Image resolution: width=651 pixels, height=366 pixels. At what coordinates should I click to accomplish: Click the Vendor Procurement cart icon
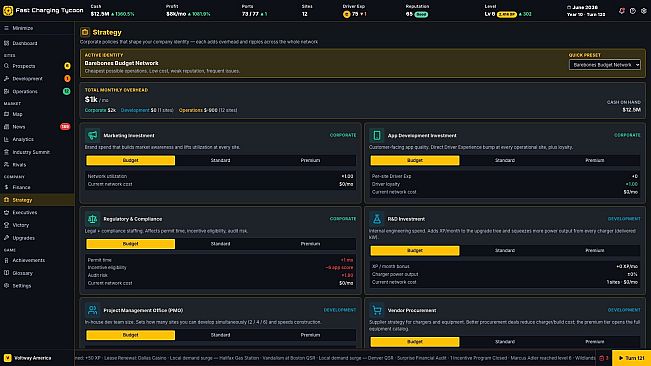377,310
